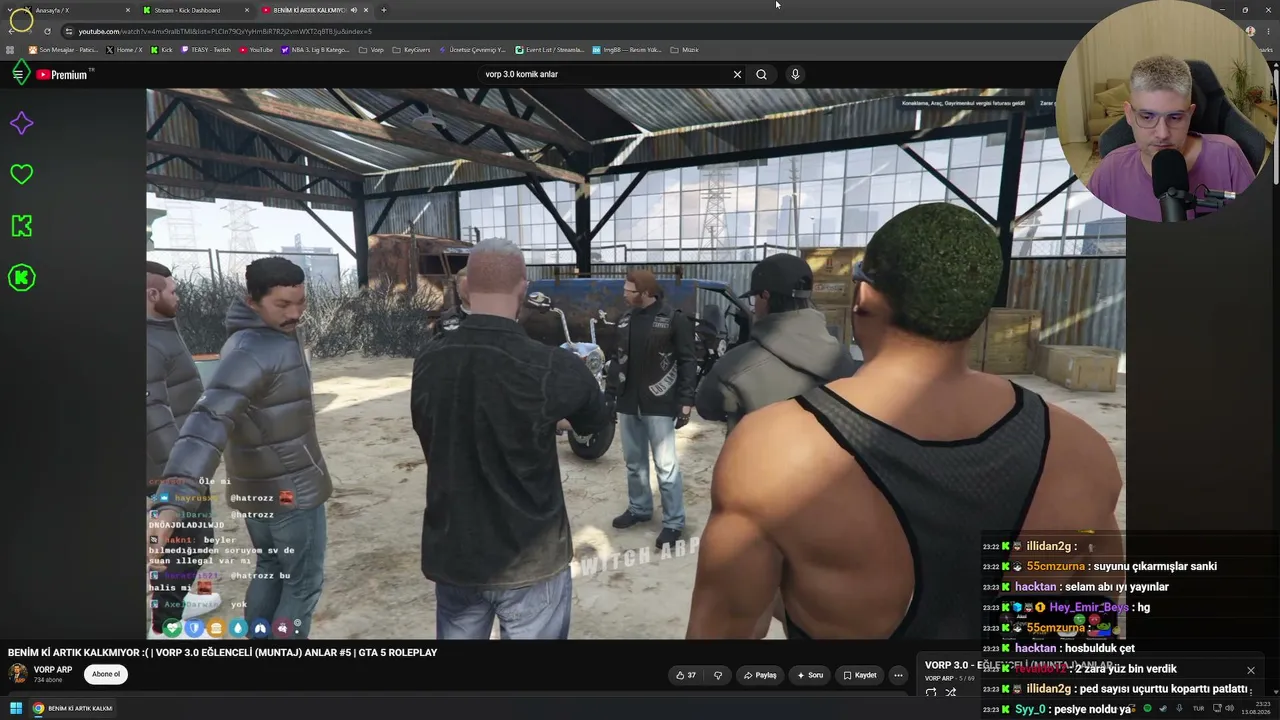Click the browser profile avatar icon
This screenshot has height=720, width=1280.
(1250, 31)
